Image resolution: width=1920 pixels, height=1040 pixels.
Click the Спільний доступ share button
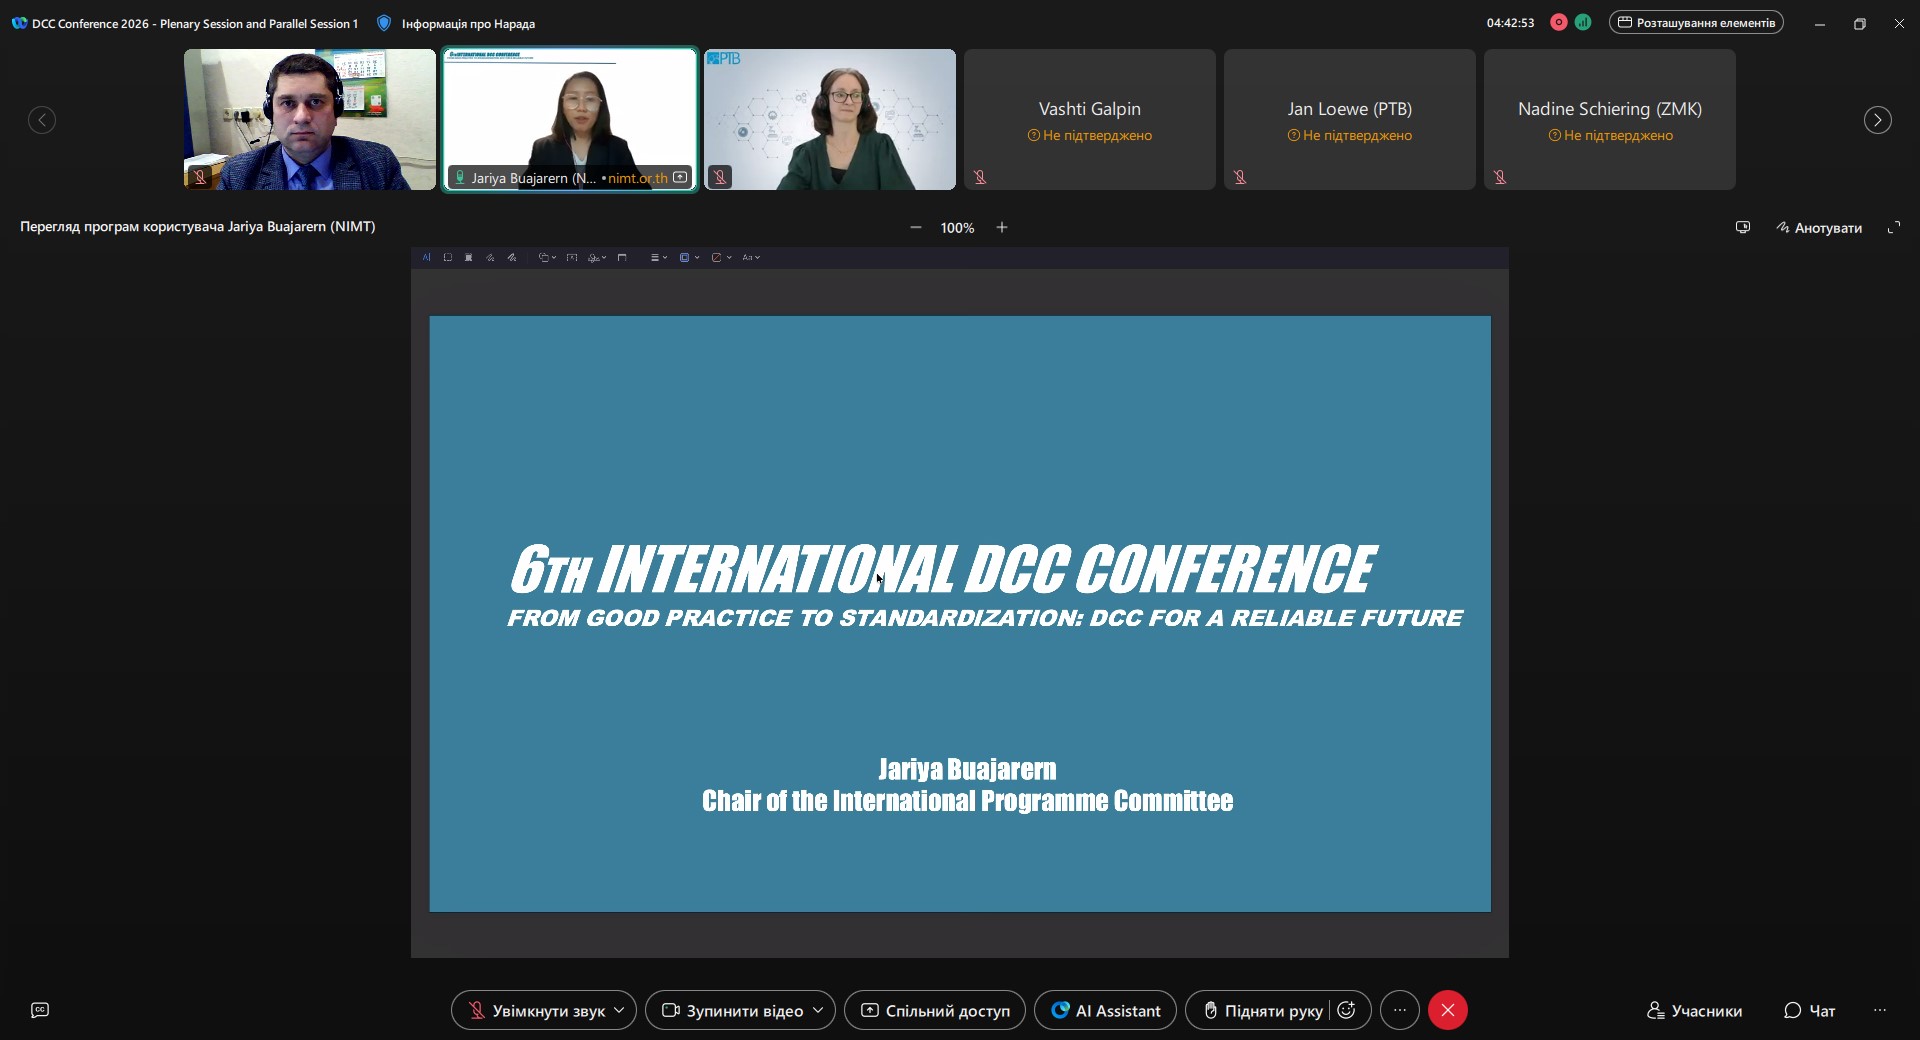(x=935, y=1010)
